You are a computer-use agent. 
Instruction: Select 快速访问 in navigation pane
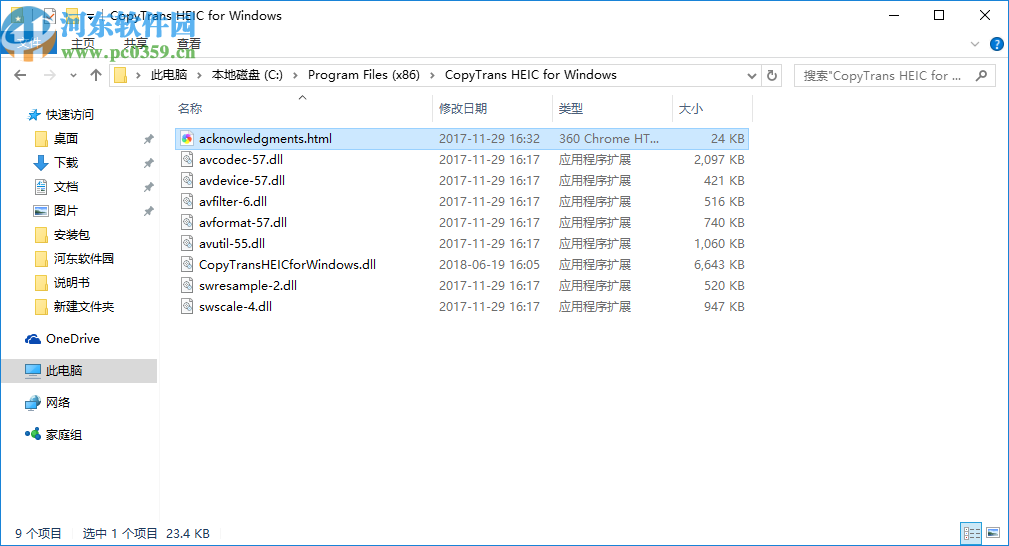[69, 115]
